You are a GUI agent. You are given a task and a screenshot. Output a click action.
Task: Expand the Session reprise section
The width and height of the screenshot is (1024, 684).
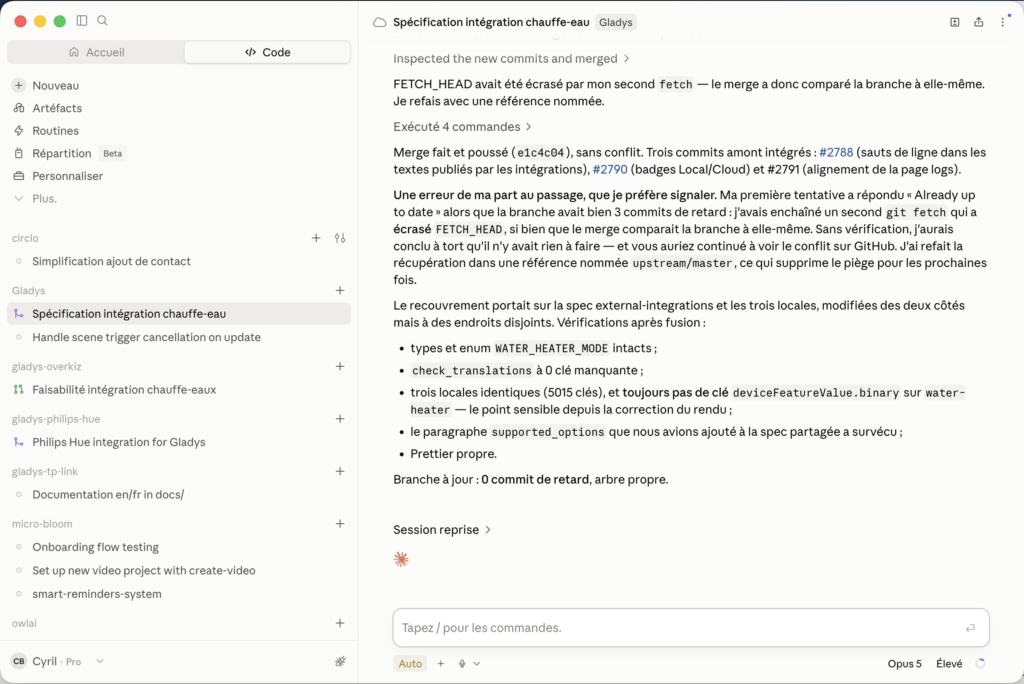[x=441, y=530]
